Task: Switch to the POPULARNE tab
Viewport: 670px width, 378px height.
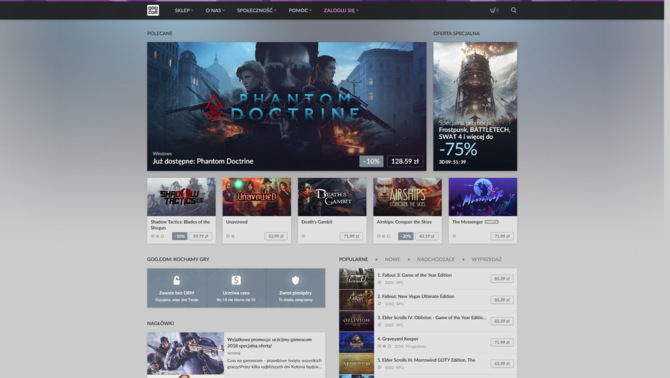Action: 353,259
